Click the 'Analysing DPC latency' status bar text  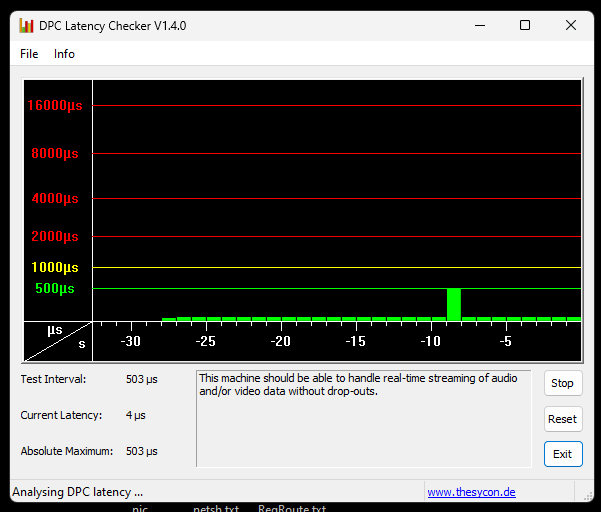click(77, 492)
